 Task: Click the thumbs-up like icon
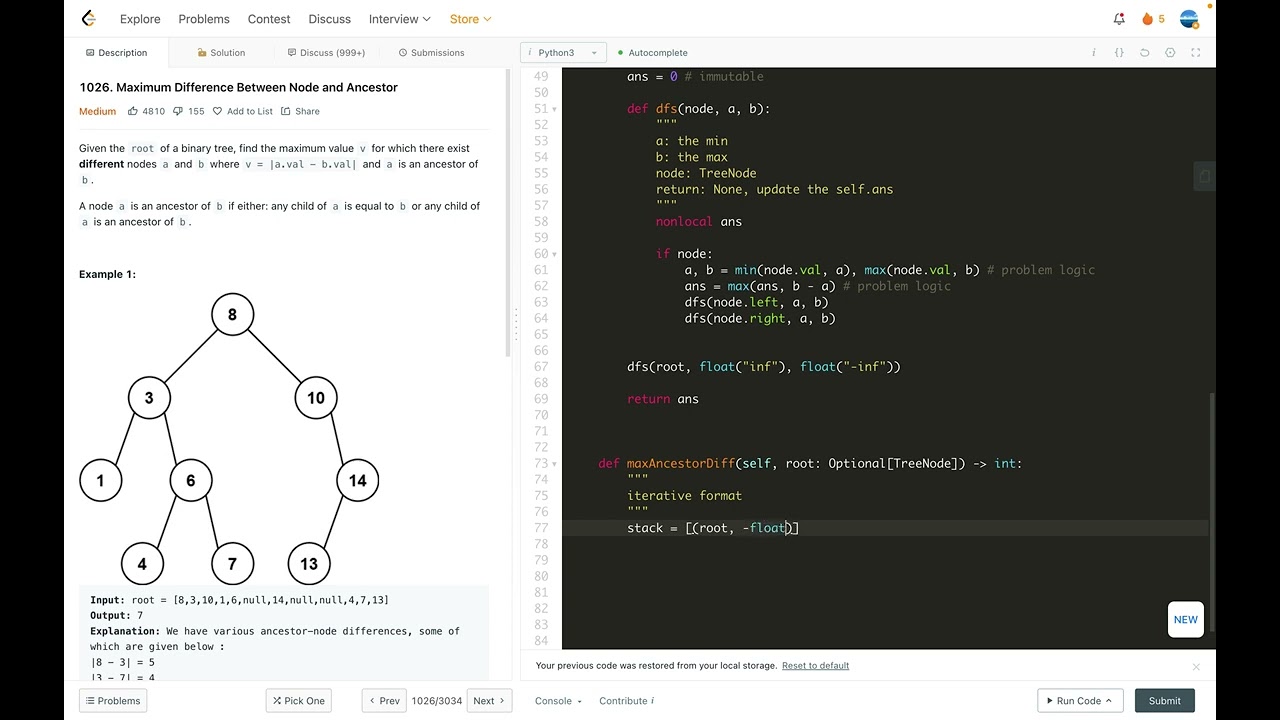pyautogui.click(x=132, y=111)
